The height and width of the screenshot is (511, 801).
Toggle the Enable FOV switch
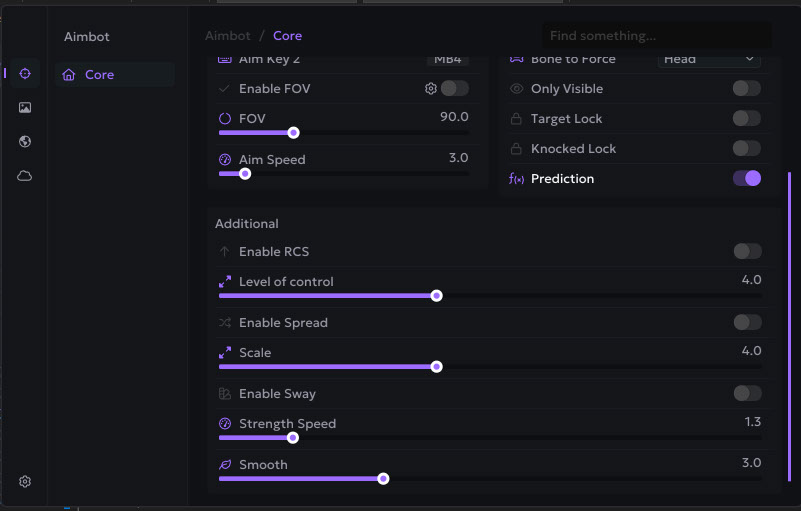point(454,89)
